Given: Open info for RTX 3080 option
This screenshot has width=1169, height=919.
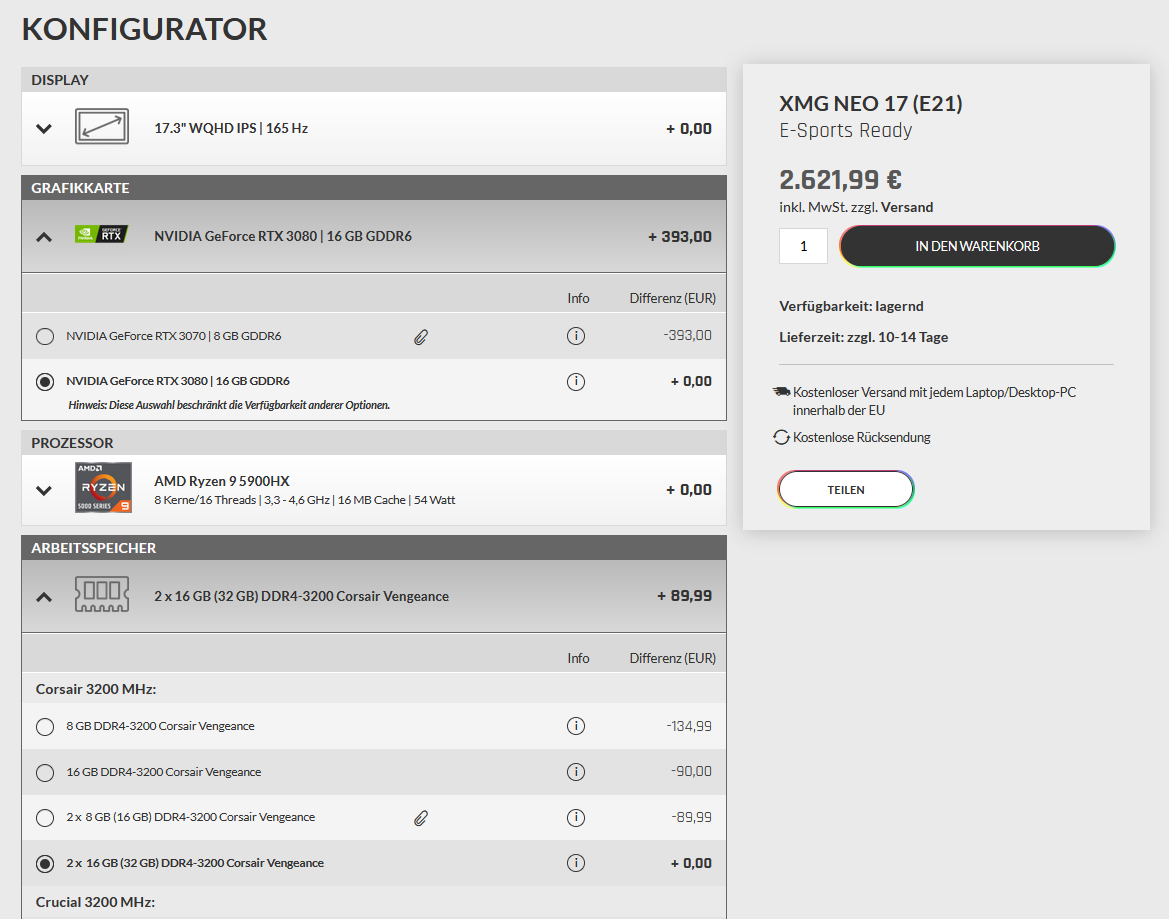Looking at the screenshot, I should (x=576, y=382).
